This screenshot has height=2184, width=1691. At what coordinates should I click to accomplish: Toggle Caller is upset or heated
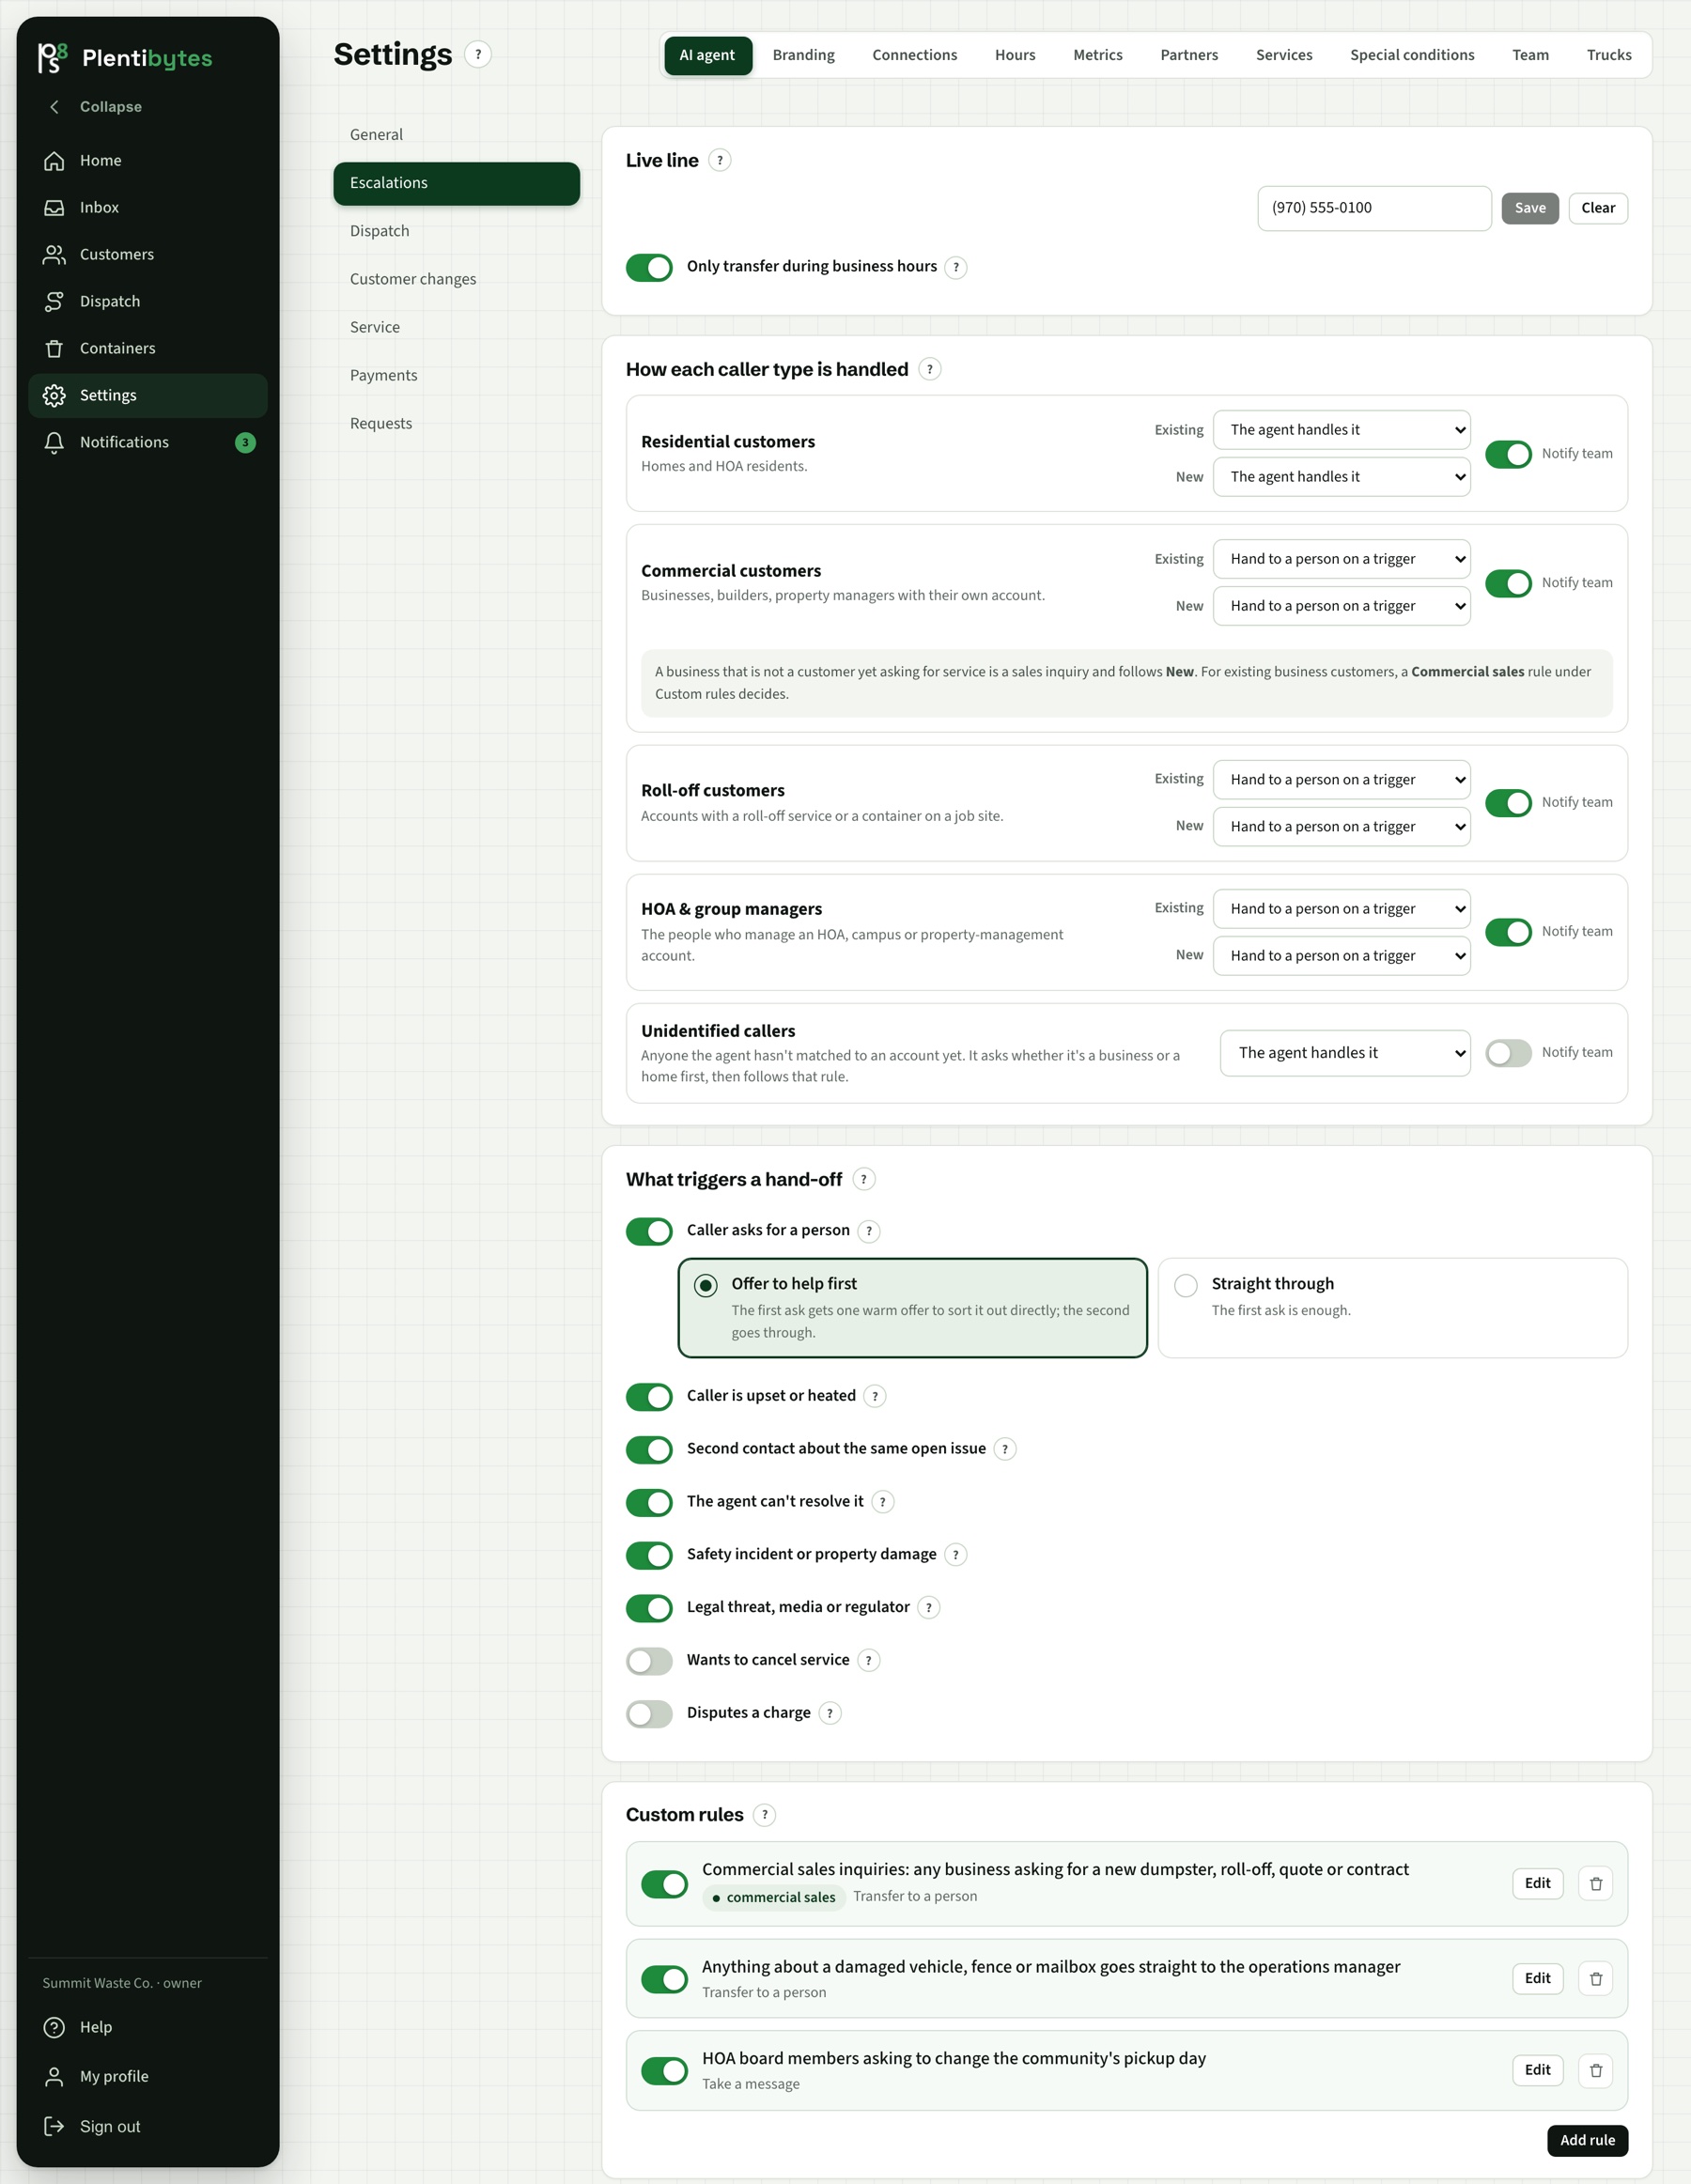tap(649, 1397)
